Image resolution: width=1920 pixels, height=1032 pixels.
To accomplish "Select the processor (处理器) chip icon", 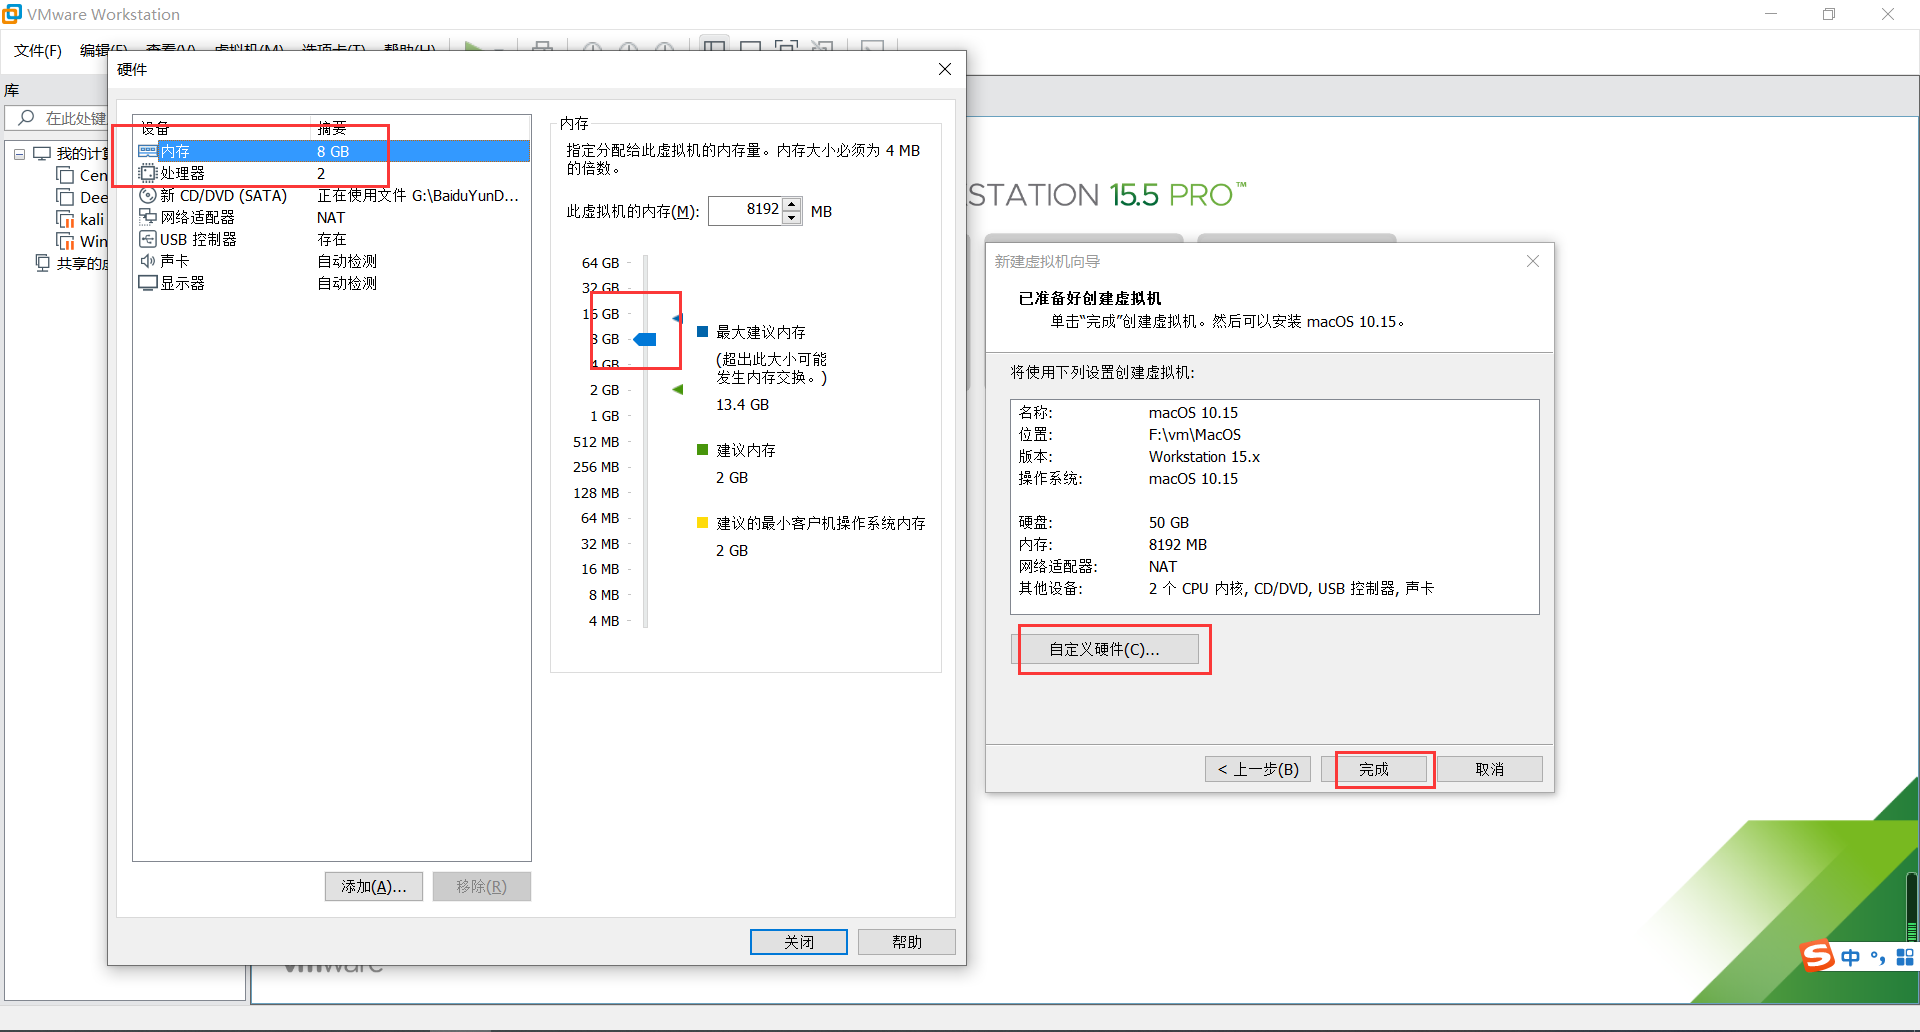I will pos(148,173).
